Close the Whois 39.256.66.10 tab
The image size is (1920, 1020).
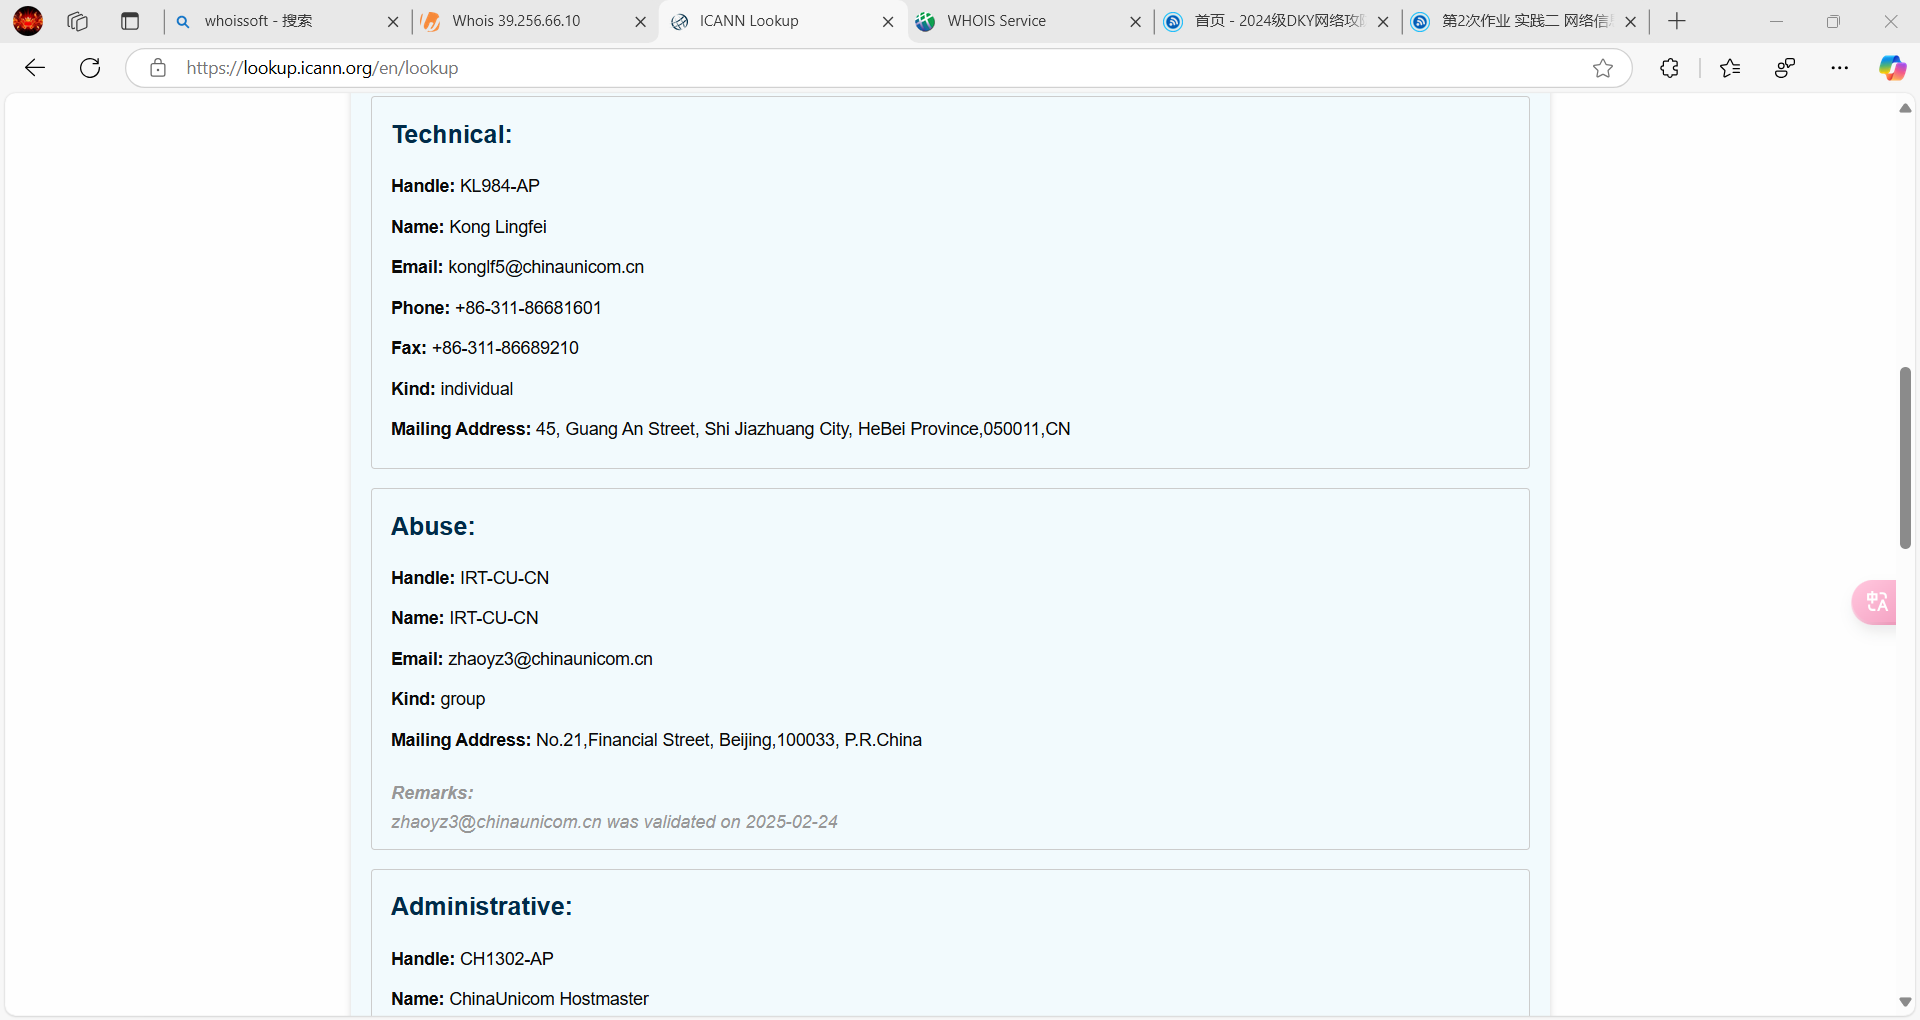click(x=641, y=21)
